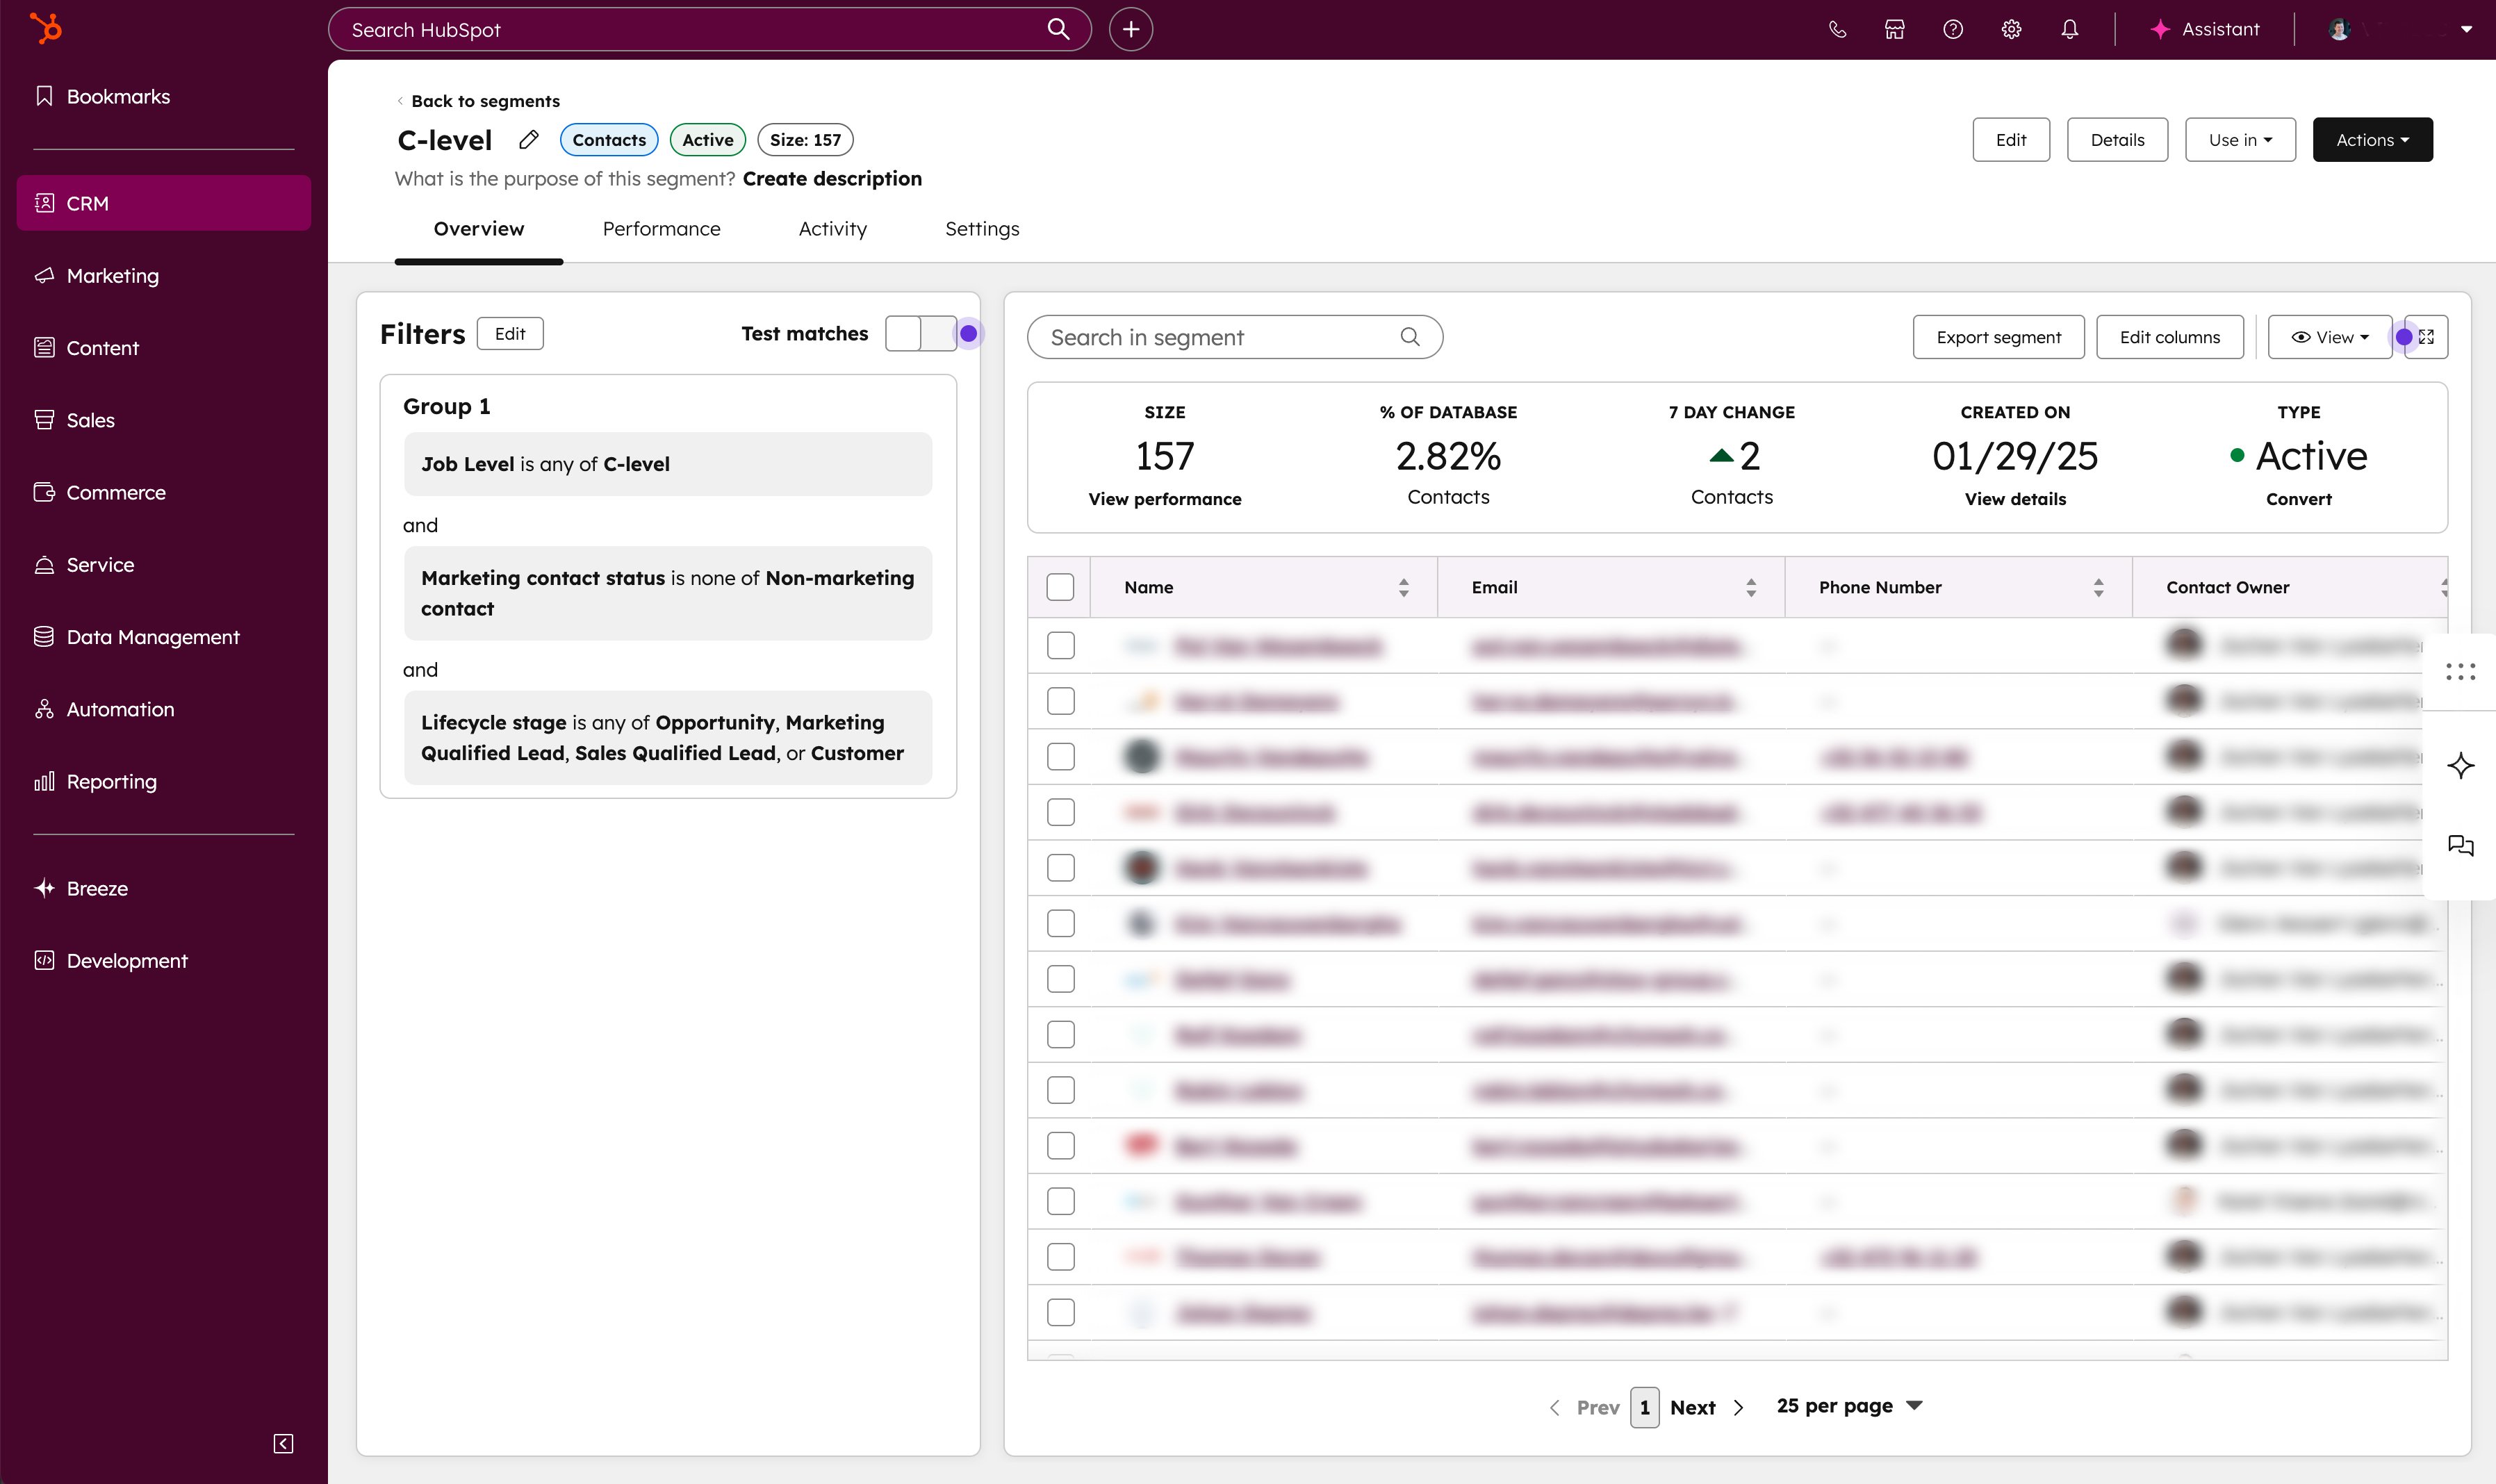Switch to the Performance tab
Screen dimensions: 2496x1484
pos(661,229)
